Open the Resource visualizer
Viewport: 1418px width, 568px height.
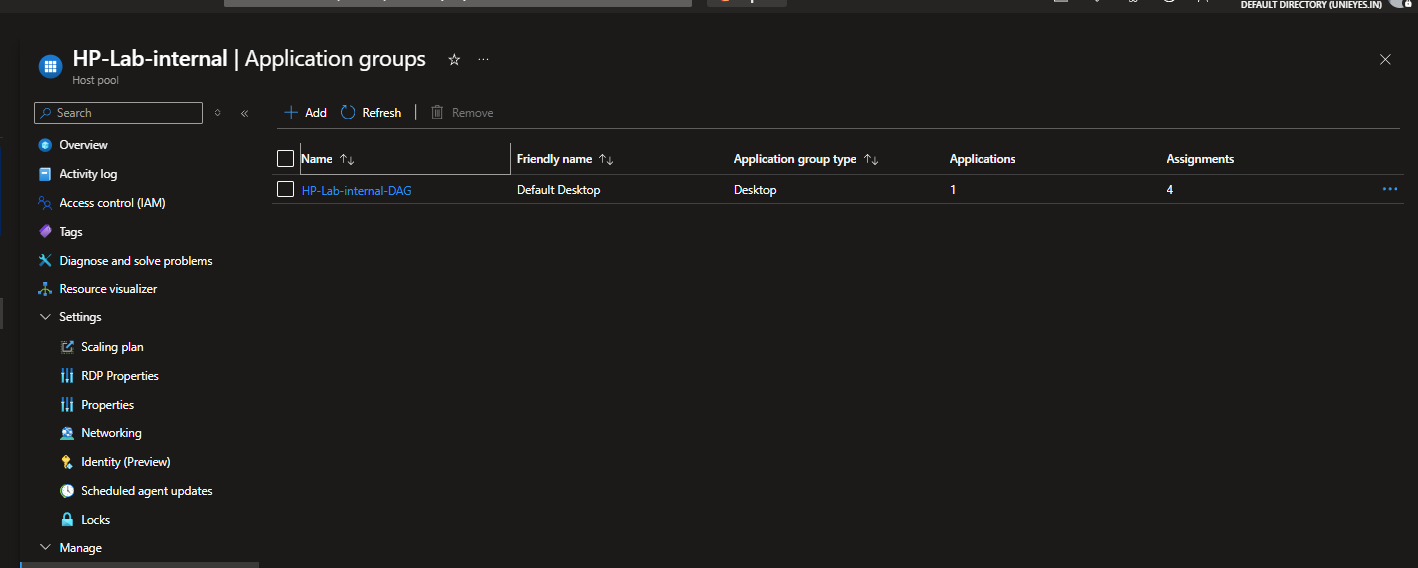[108, 289]
